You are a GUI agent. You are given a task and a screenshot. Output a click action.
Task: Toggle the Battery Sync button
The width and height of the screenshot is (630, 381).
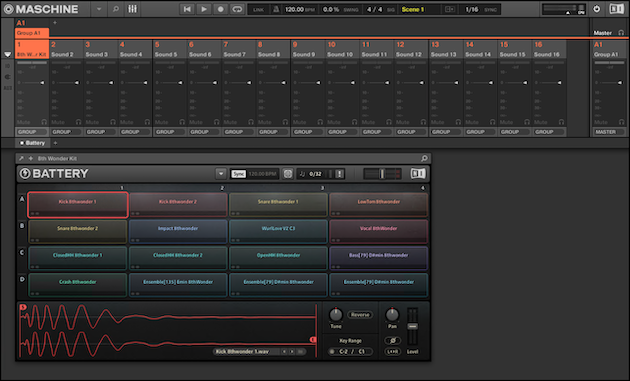238,174
